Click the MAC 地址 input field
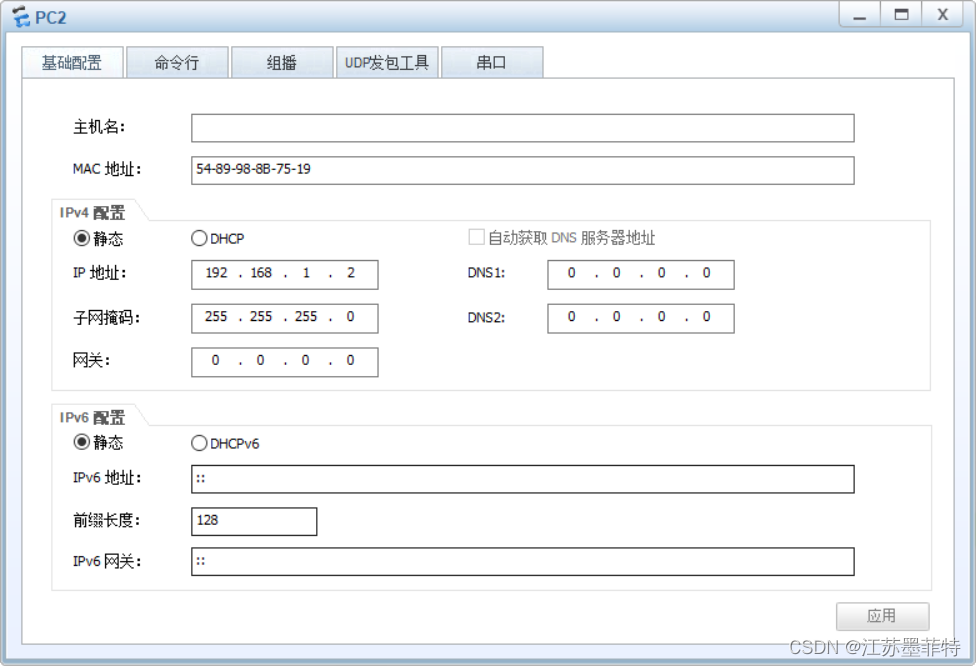Viewport: 976px width, 666px height. (523, 170)
